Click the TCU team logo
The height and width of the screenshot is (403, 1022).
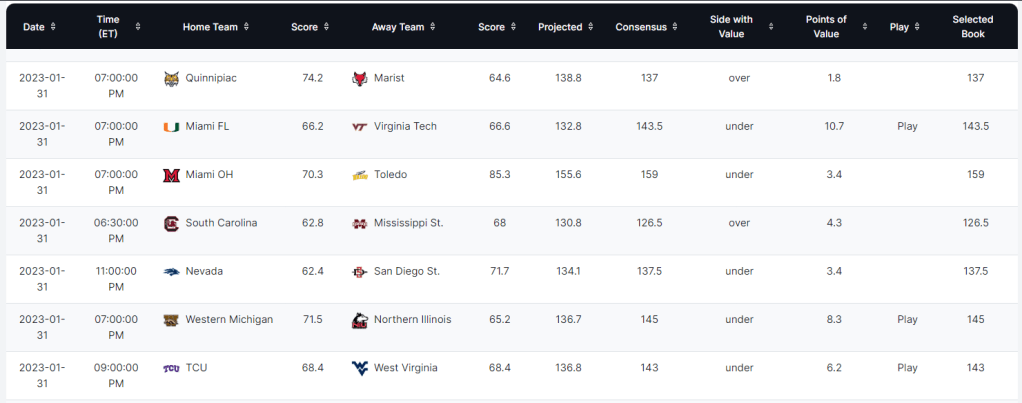coord(171,368)
